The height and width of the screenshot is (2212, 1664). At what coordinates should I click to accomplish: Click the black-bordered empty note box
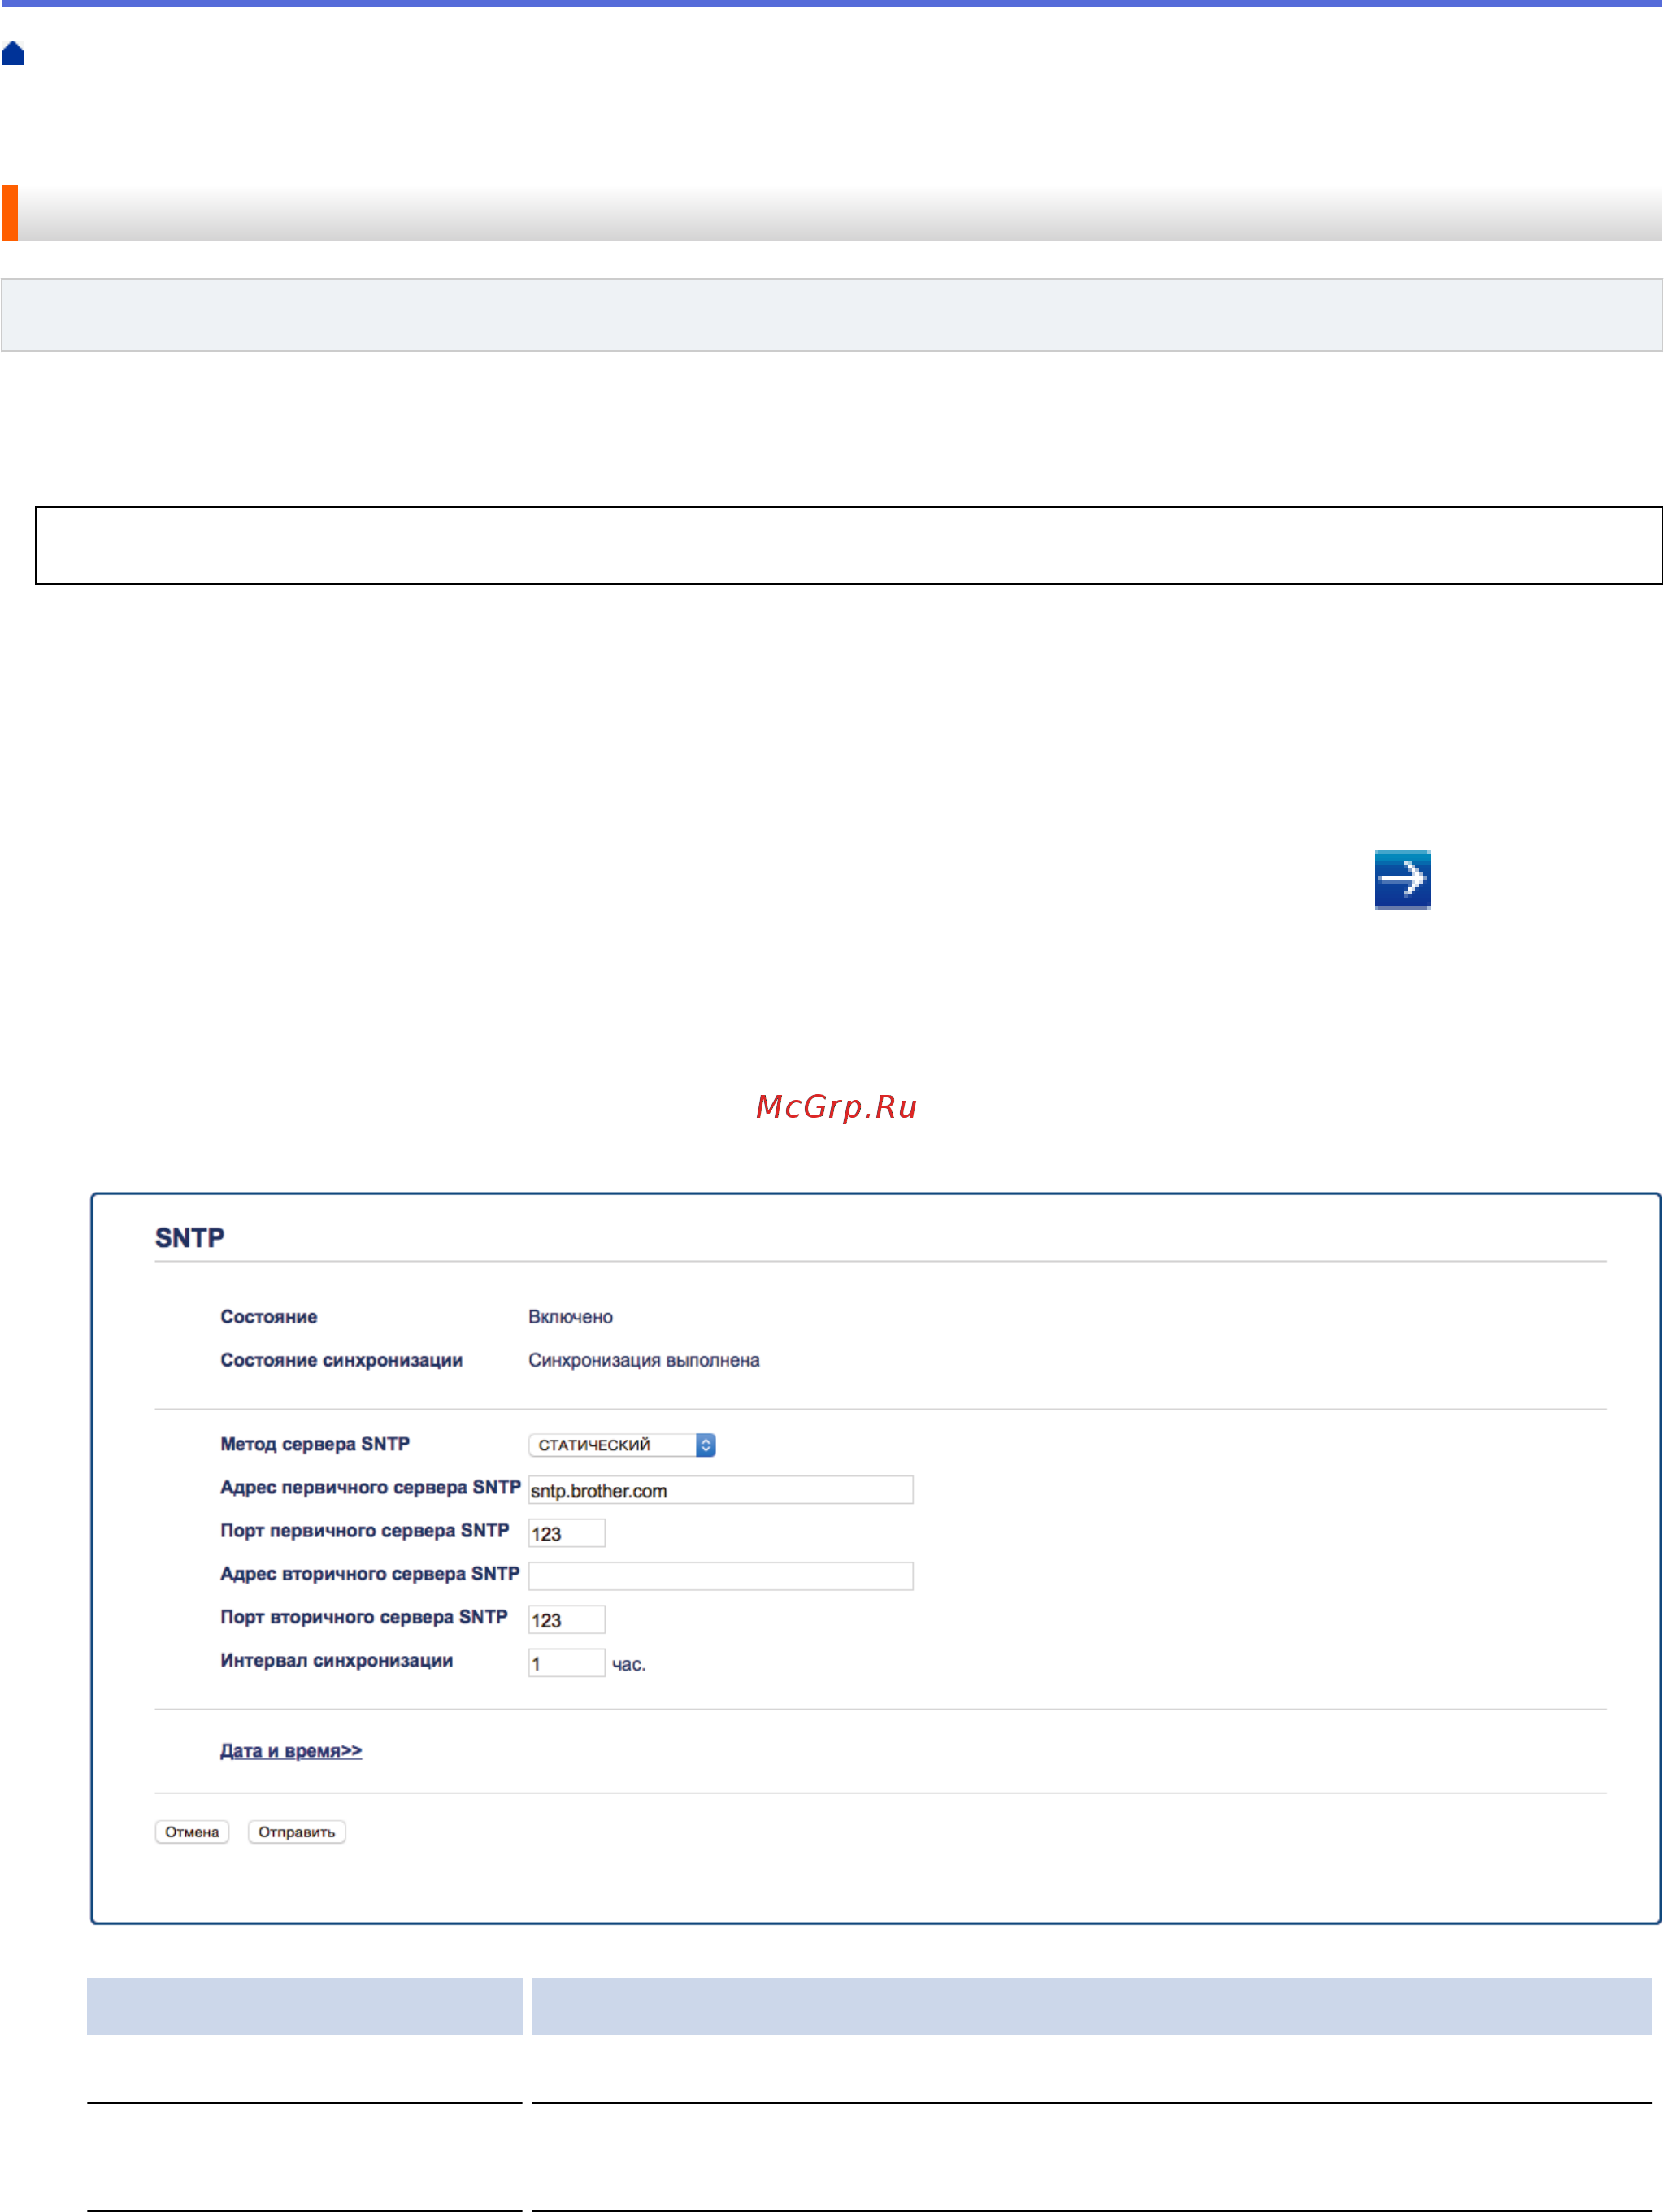[x=848, y=545]
